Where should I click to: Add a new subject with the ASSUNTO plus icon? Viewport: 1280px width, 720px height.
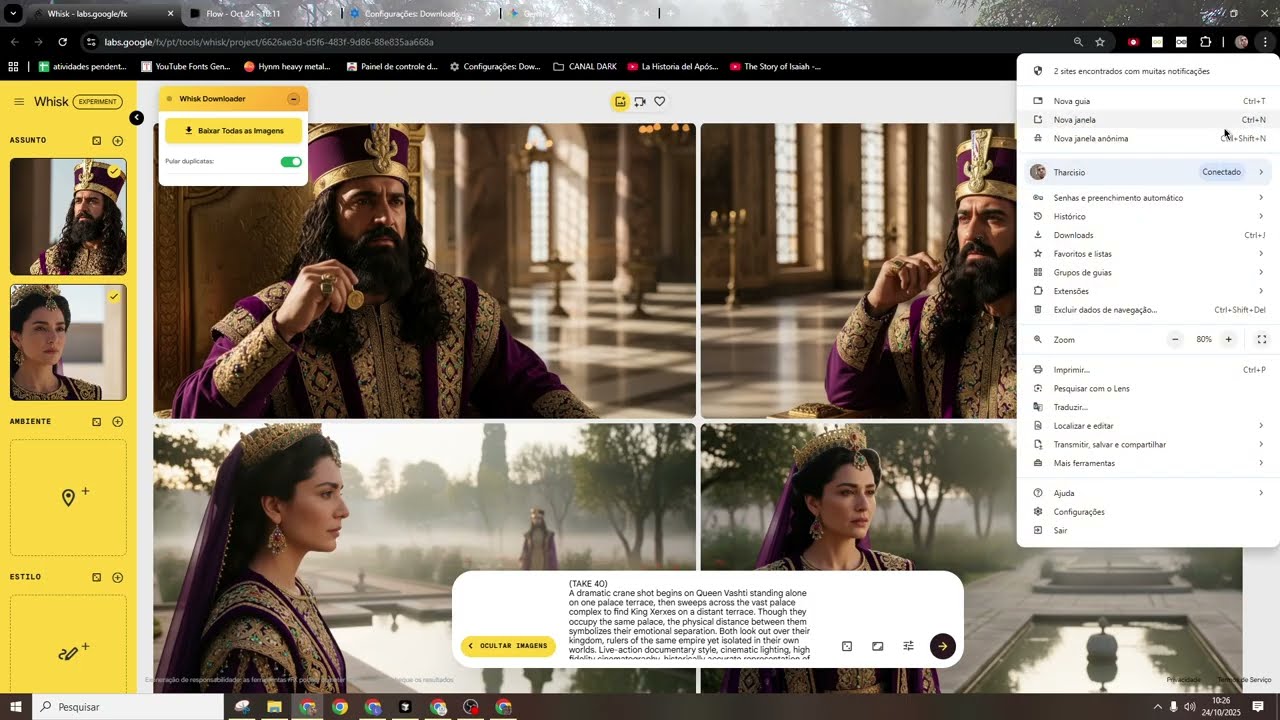point(117,140)
